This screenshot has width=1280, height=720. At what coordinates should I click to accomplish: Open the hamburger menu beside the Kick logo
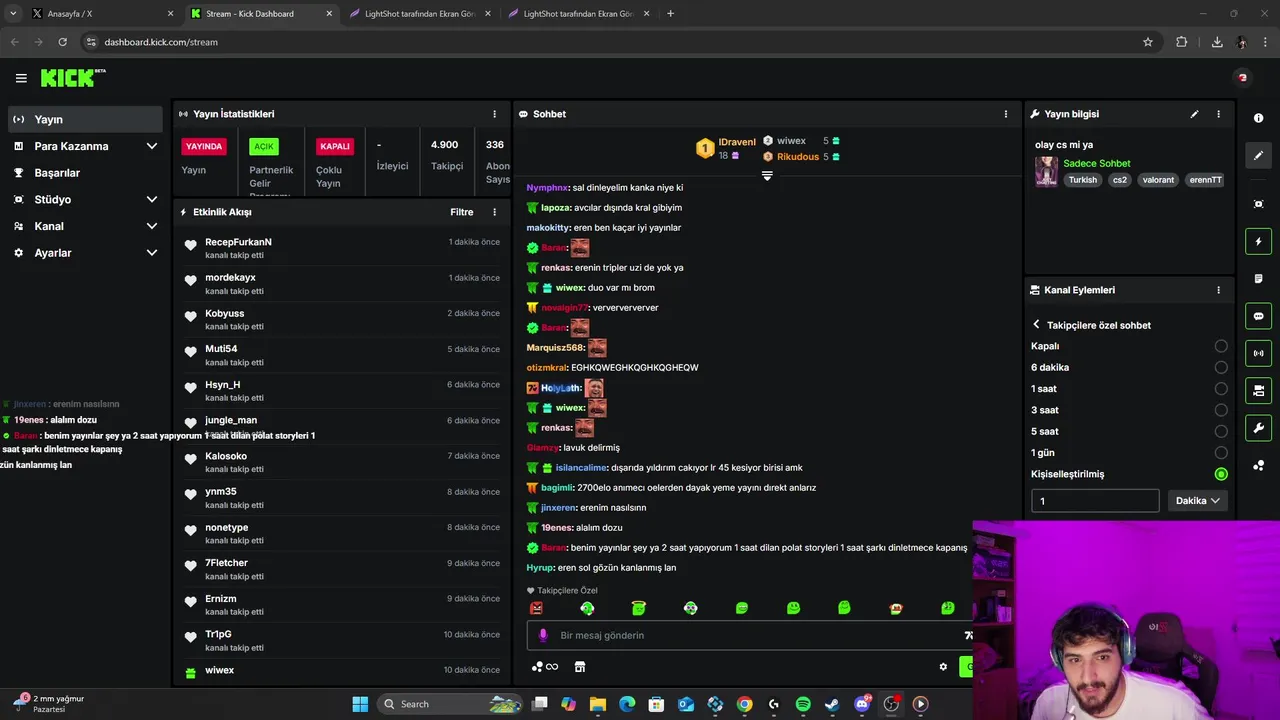click(x=21, y=78)
